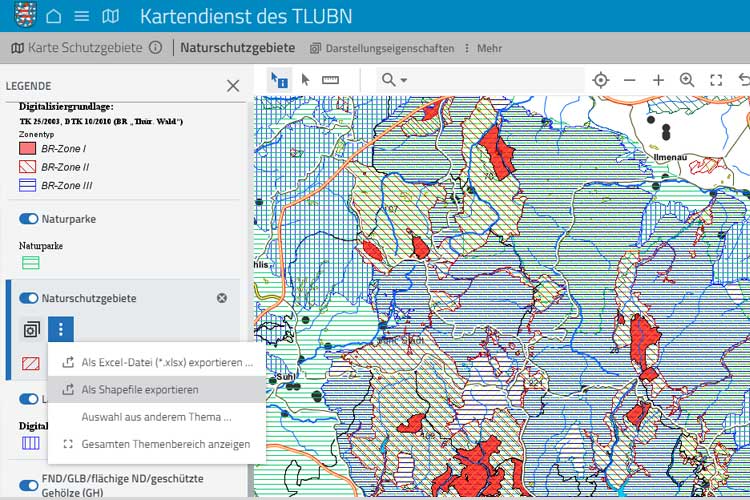The height and width of the screenshot is (500, 750).
Task: Click the Thüringen coat of arms logo
Action: [25, 15]
